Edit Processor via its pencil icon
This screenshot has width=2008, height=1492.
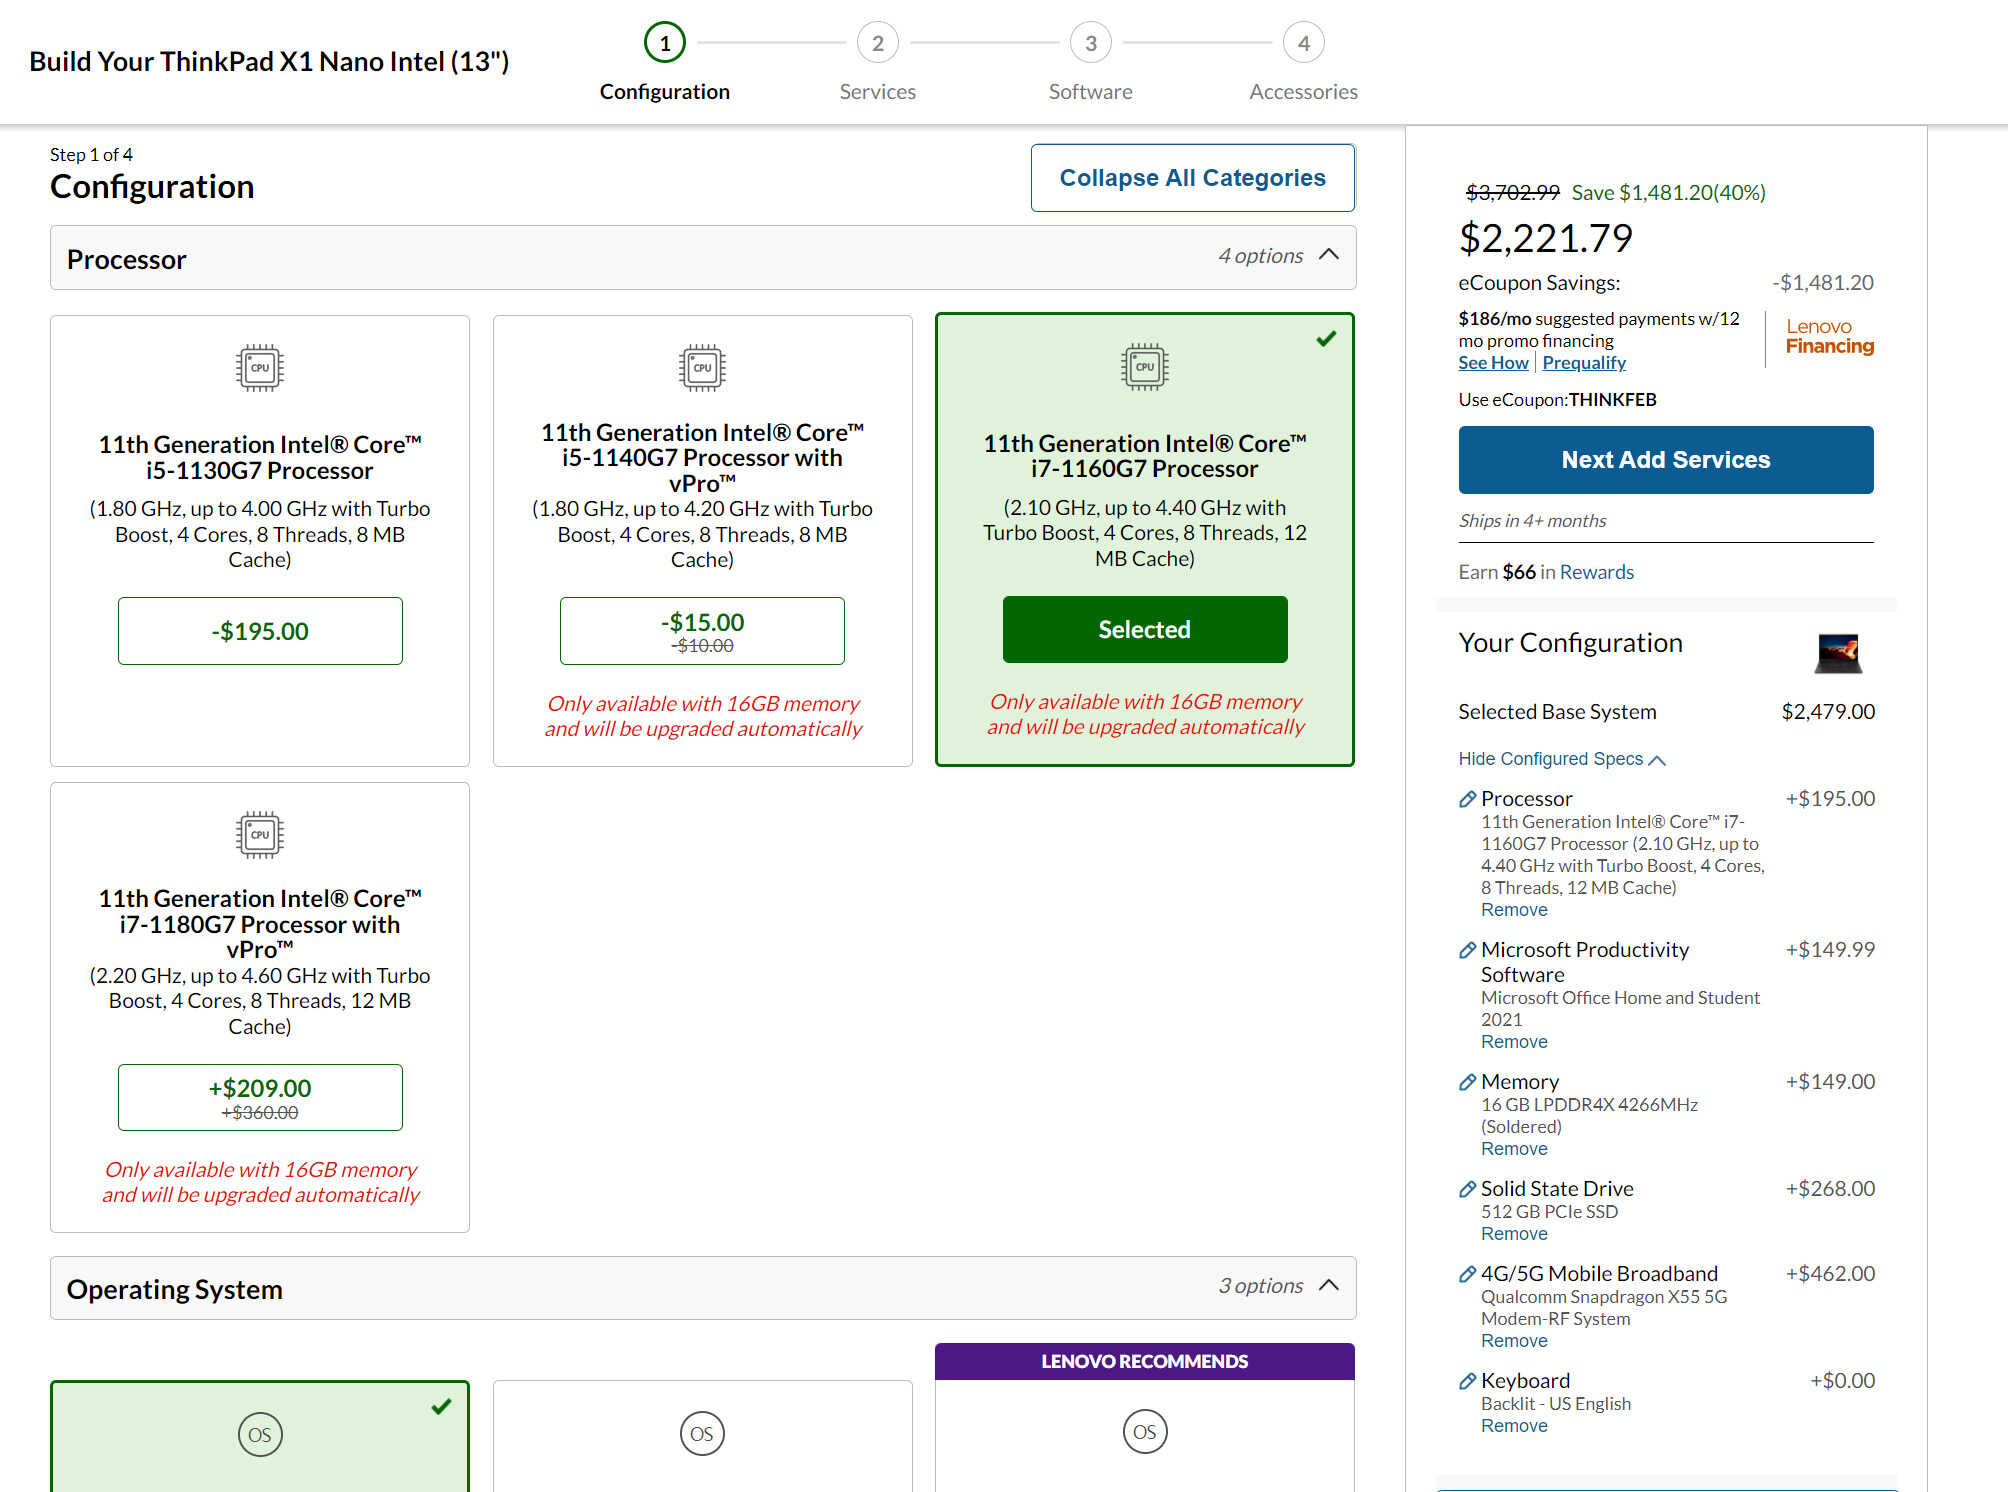click(x=1467, y=799)
